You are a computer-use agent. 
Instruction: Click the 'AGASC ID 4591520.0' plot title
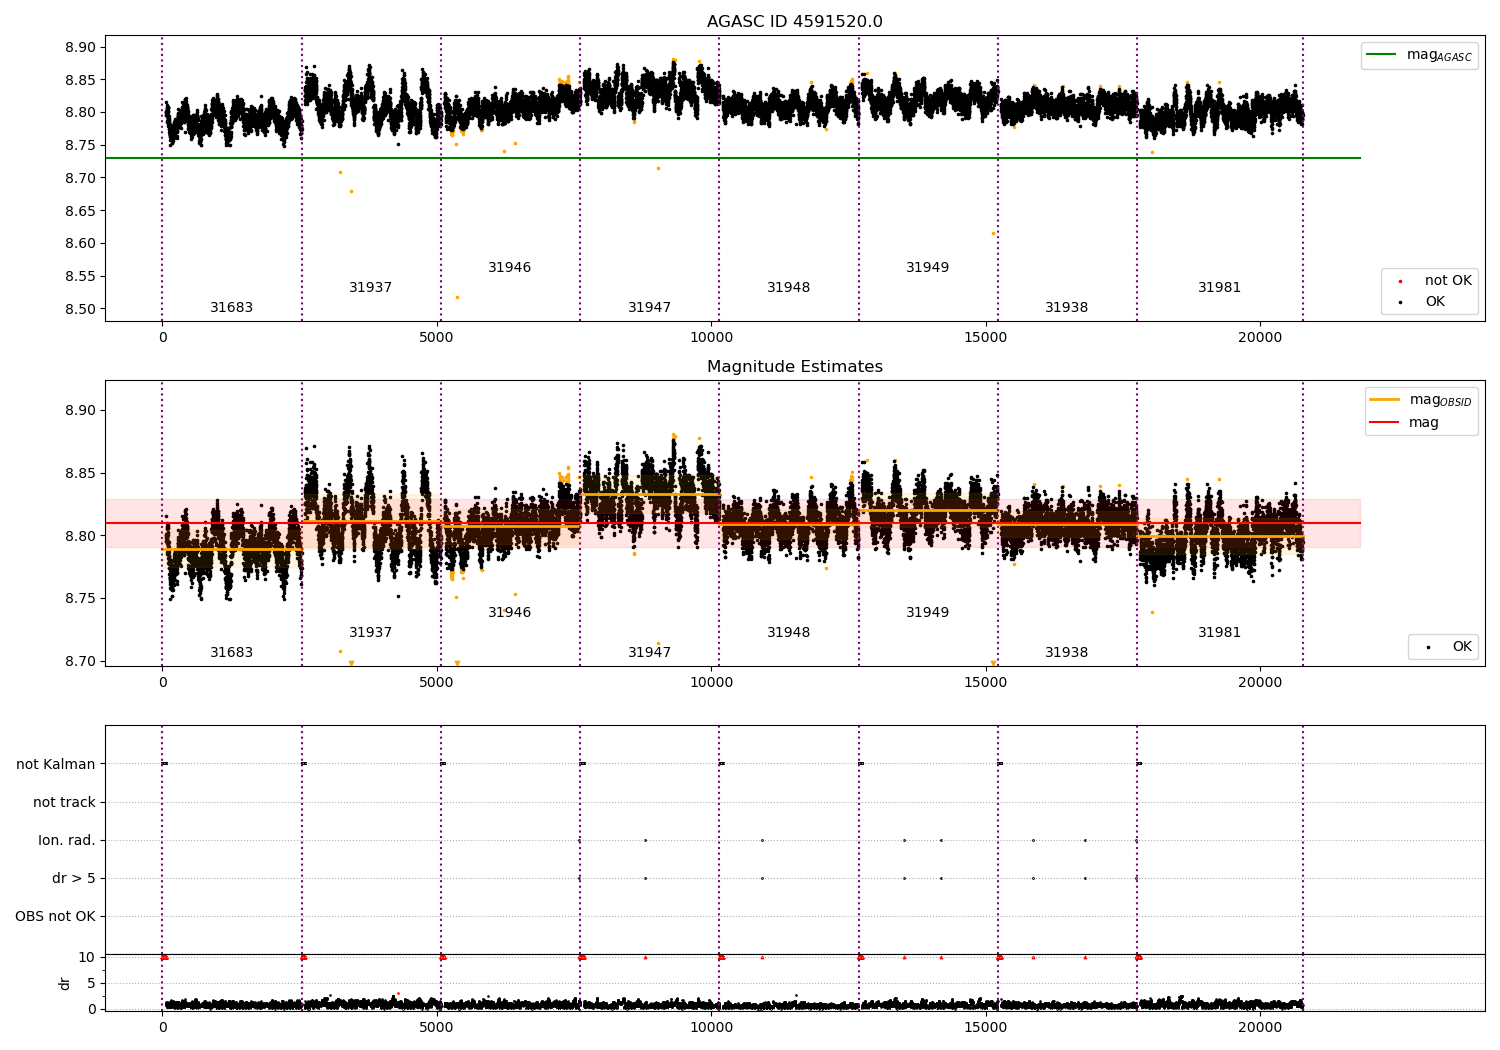click(794, 22)
